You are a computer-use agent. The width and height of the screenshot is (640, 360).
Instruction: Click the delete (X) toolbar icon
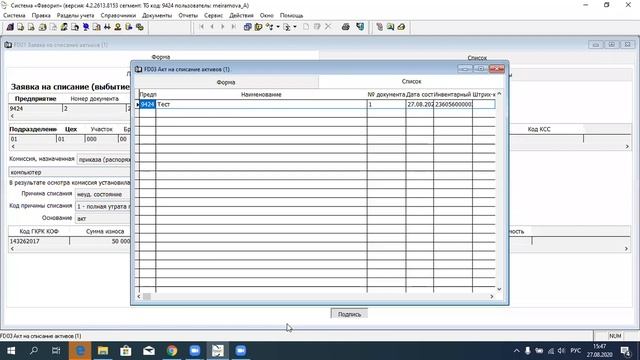(328, 27)
